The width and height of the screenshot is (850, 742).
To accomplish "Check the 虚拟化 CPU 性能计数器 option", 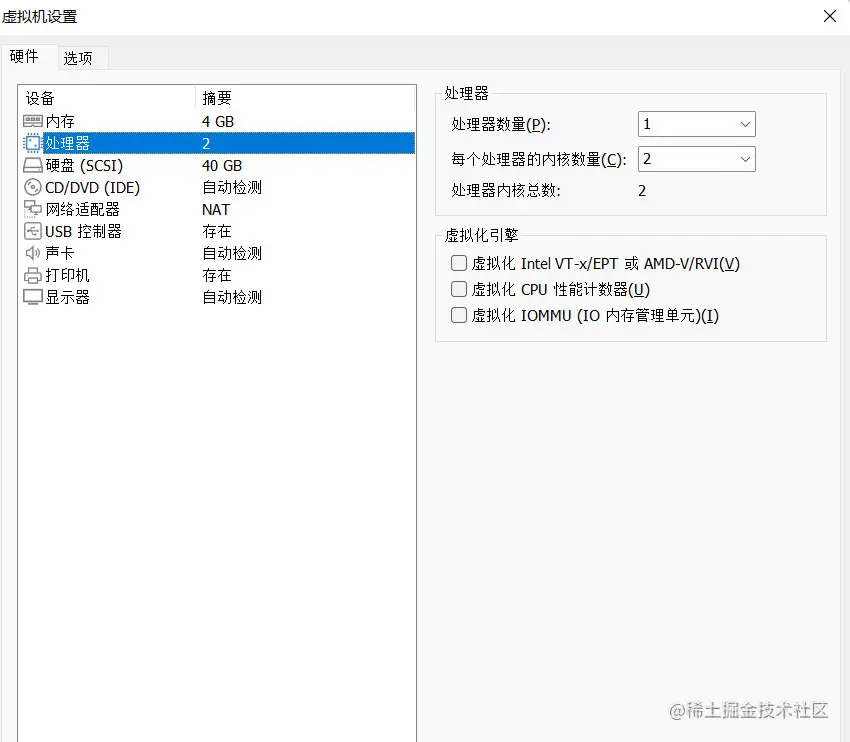I will click(458, 289).
